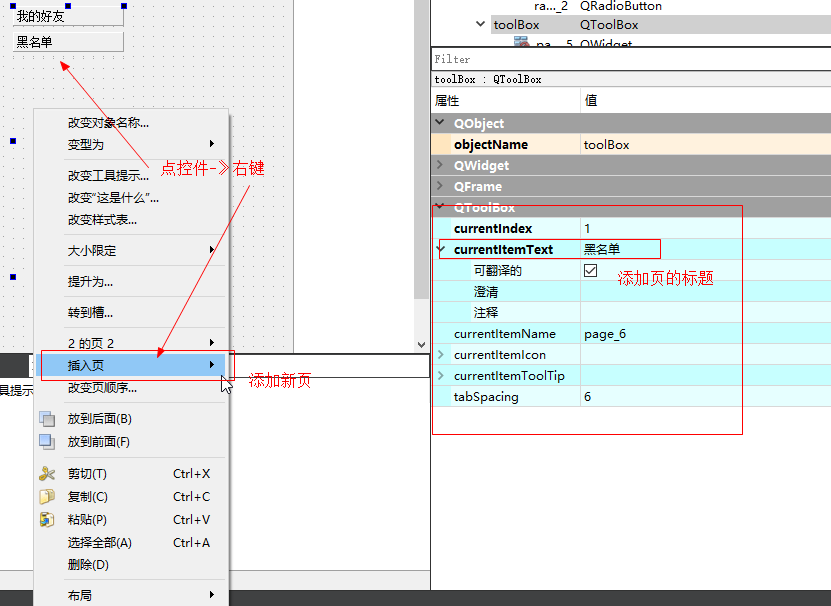The height and width of the screenshot is (606, 831).
Task: Click the 注释 property row
Action: [631, 312]
